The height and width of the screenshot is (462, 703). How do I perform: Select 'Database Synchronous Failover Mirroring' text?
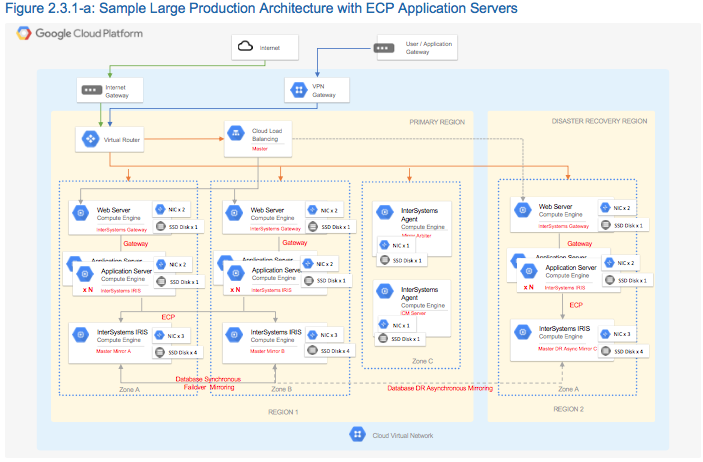click(x=208, y=383)
